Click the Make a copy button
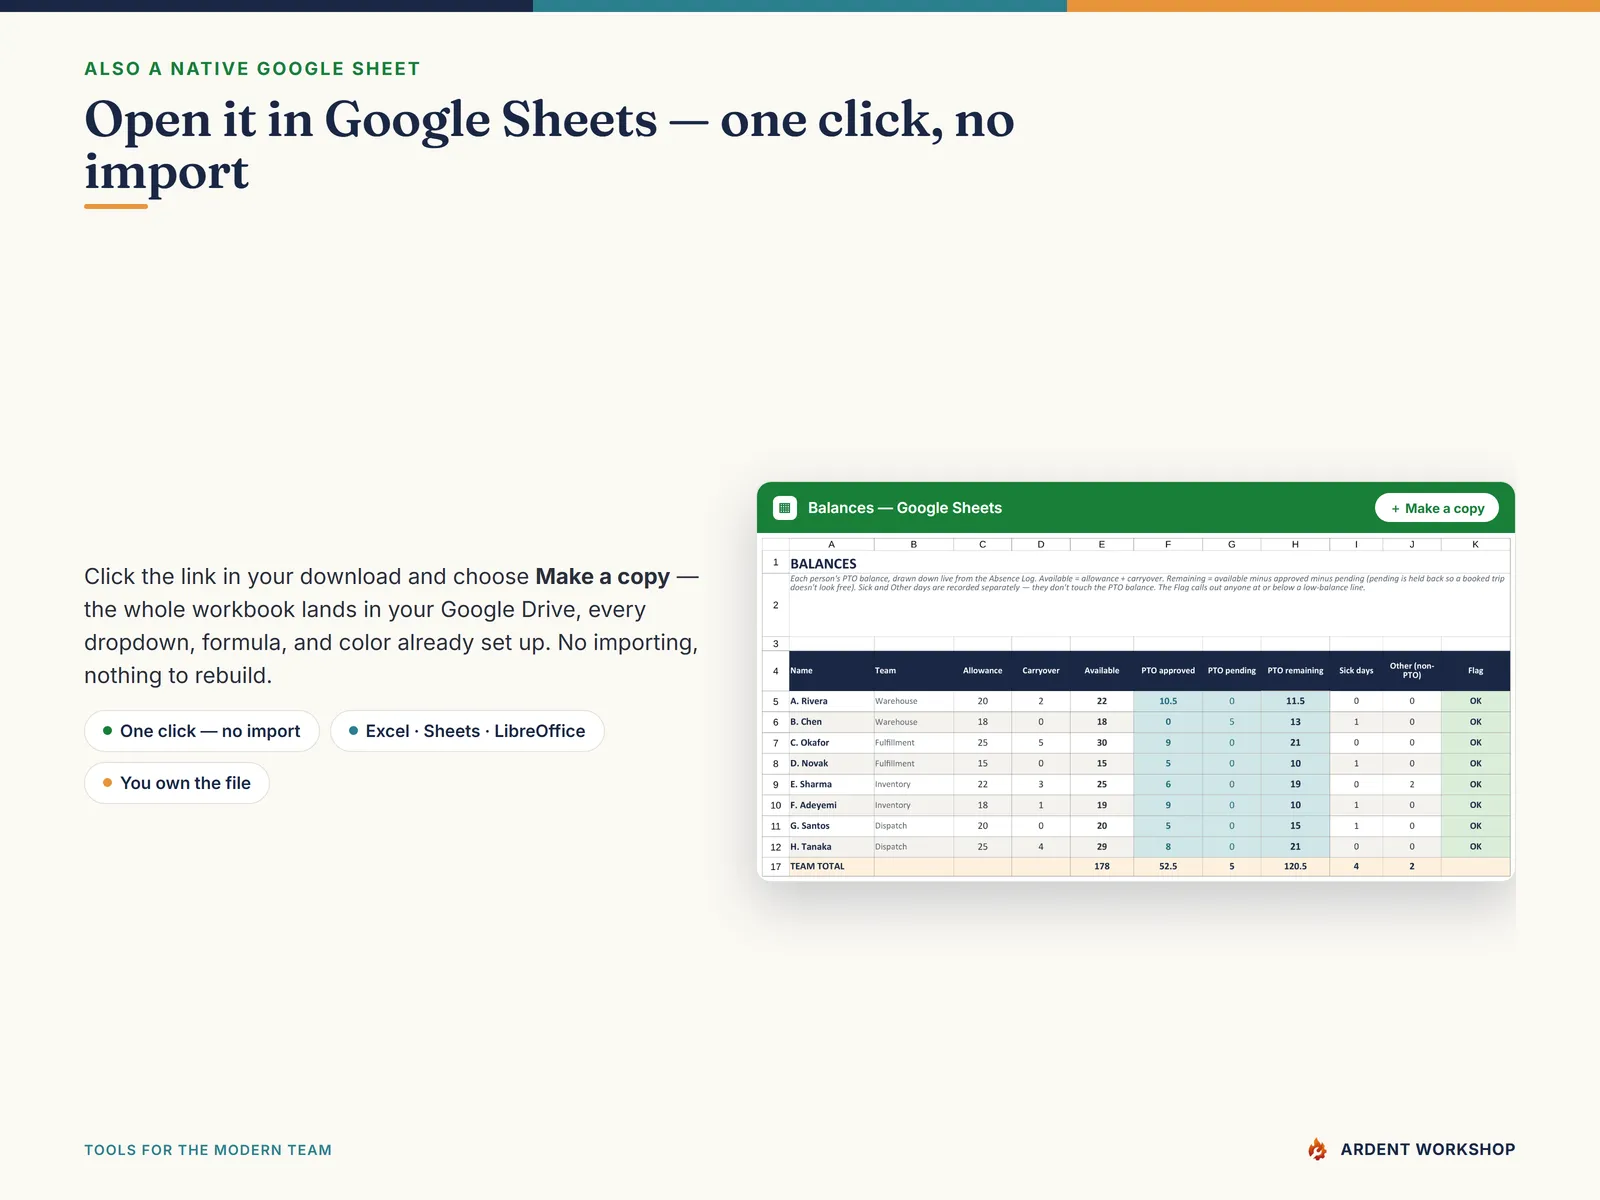The width and height of the screenshot is (1600, 1200). (1437, 508)
